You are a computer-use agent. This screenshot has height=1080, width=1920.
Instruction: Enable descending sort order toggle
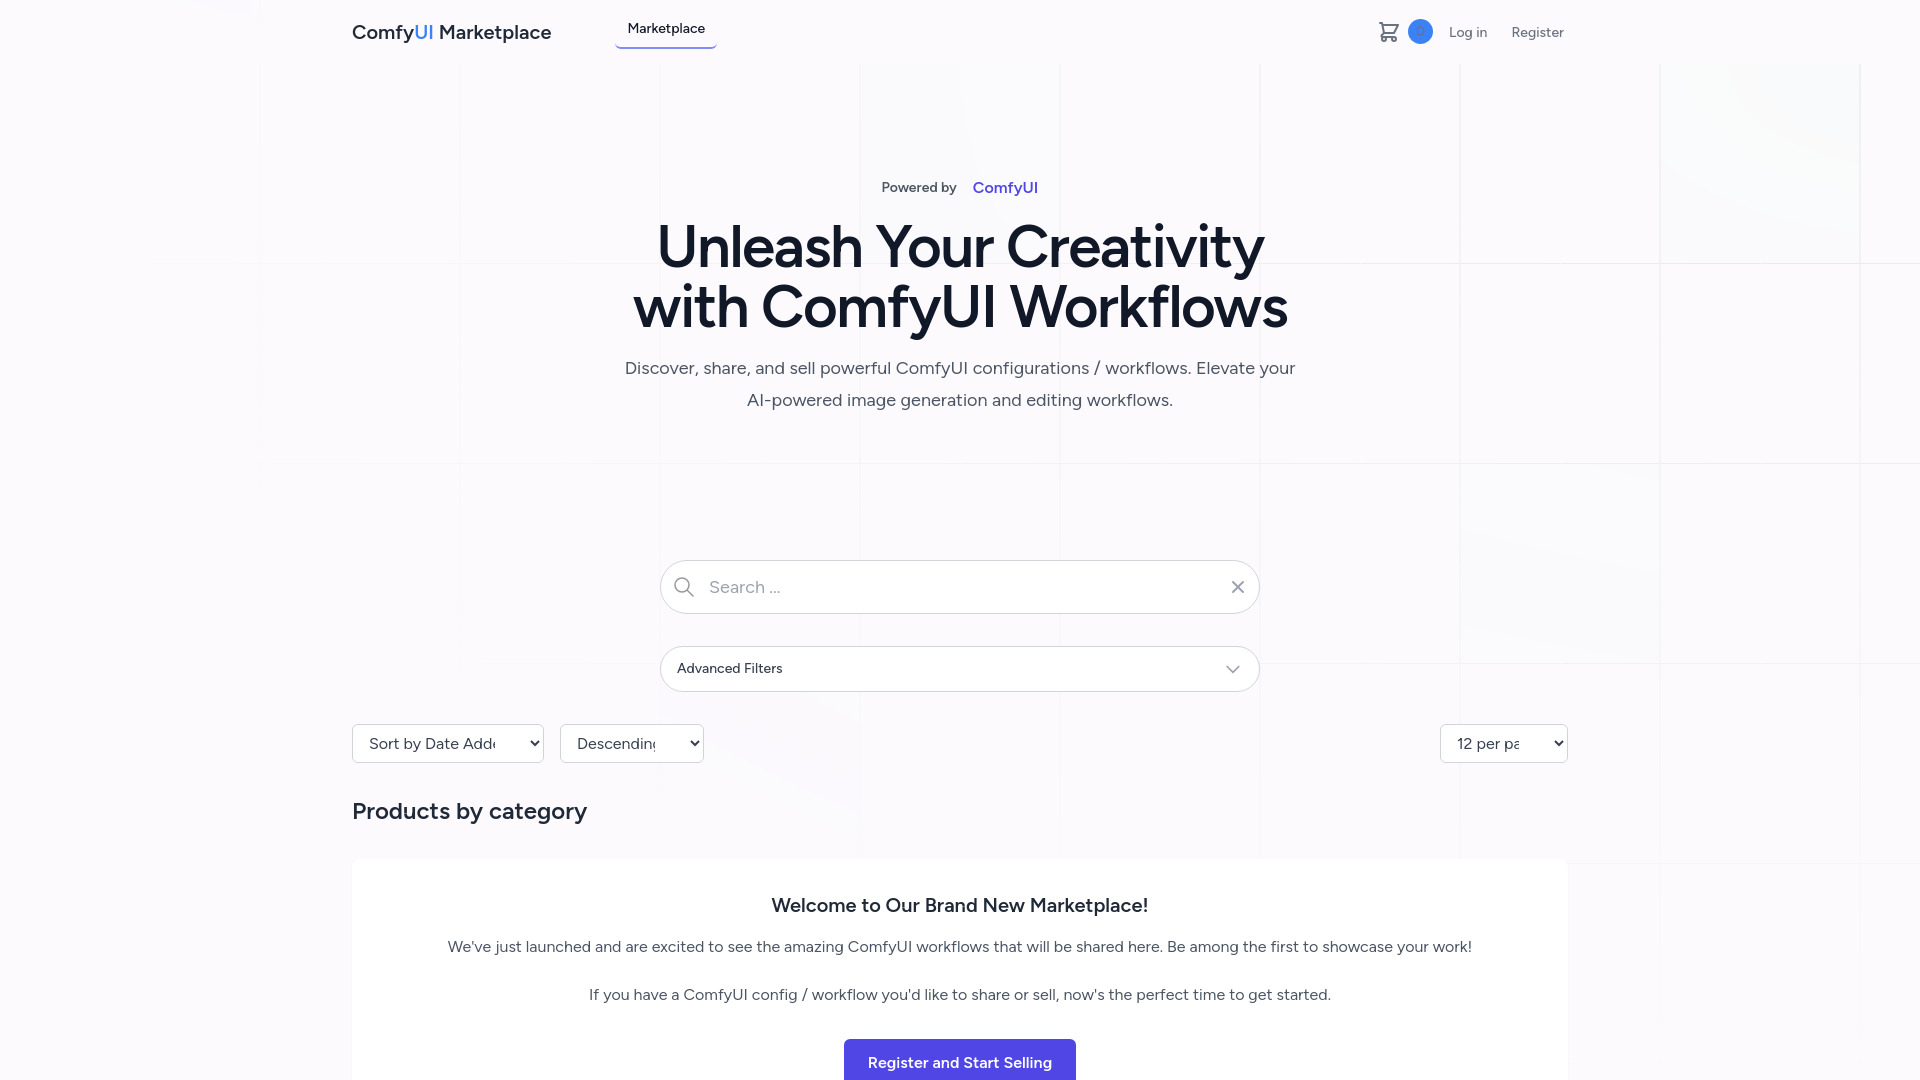pos(632,742)
